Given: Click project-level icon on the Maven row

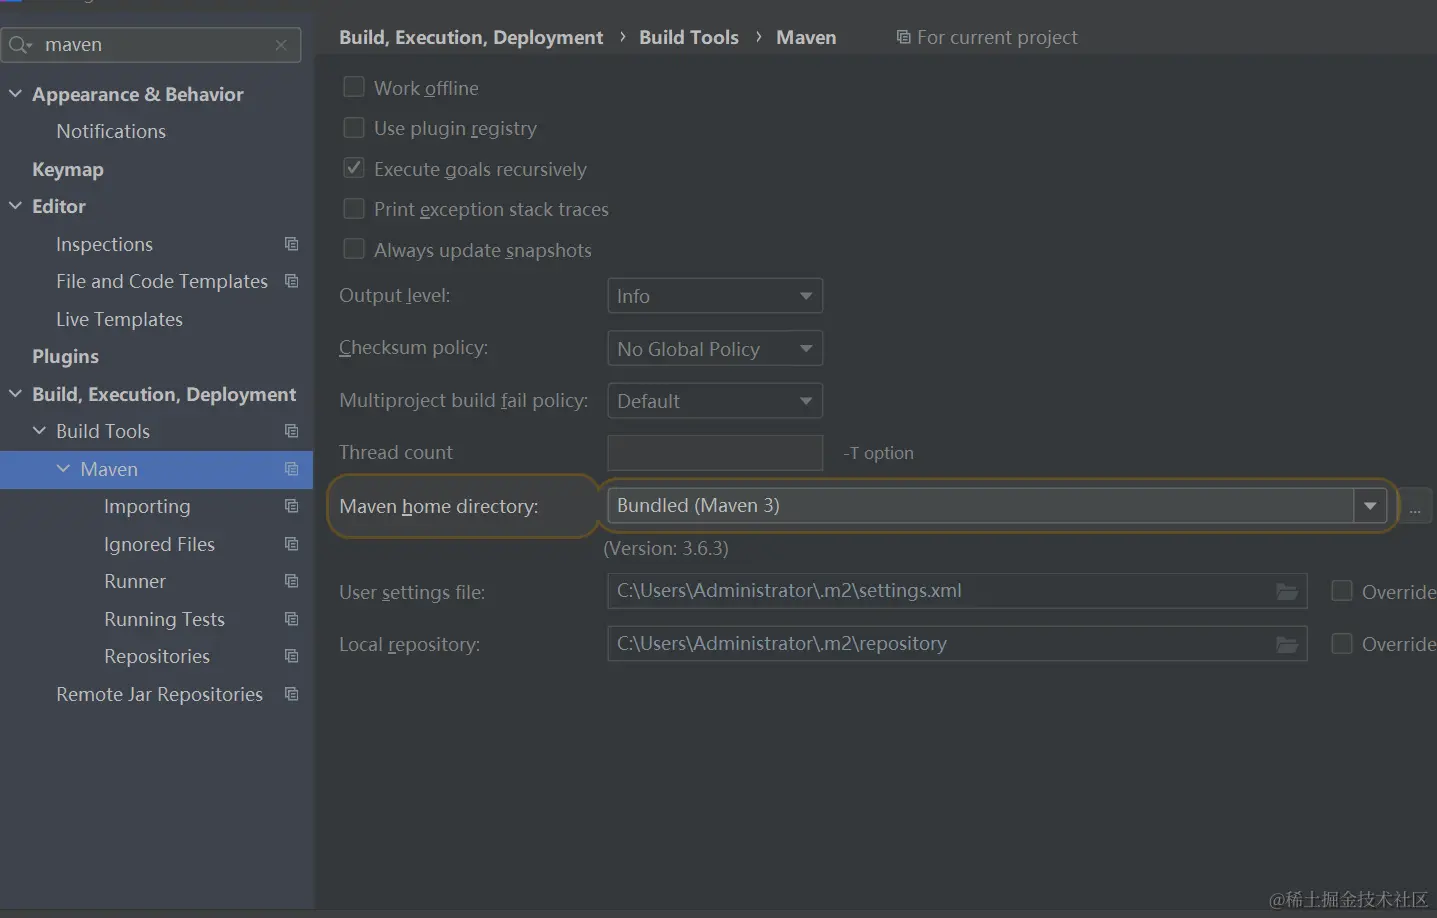Looking at the screenshot, I should (x=292, y=469).
